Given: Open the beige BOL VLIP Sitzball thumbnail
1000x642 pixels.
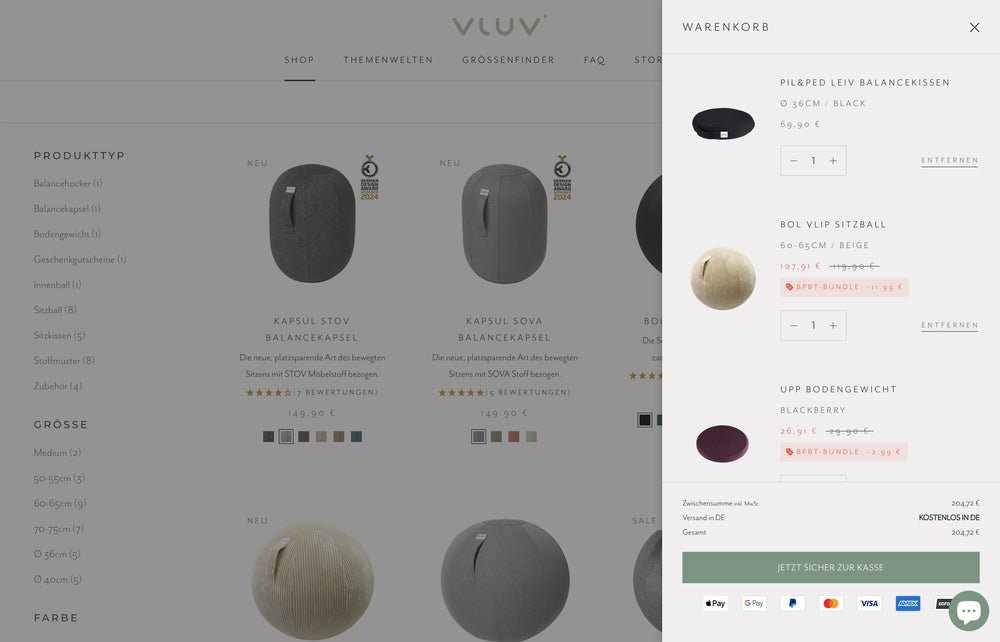Looking at the screenshot, I should point(723,279).
